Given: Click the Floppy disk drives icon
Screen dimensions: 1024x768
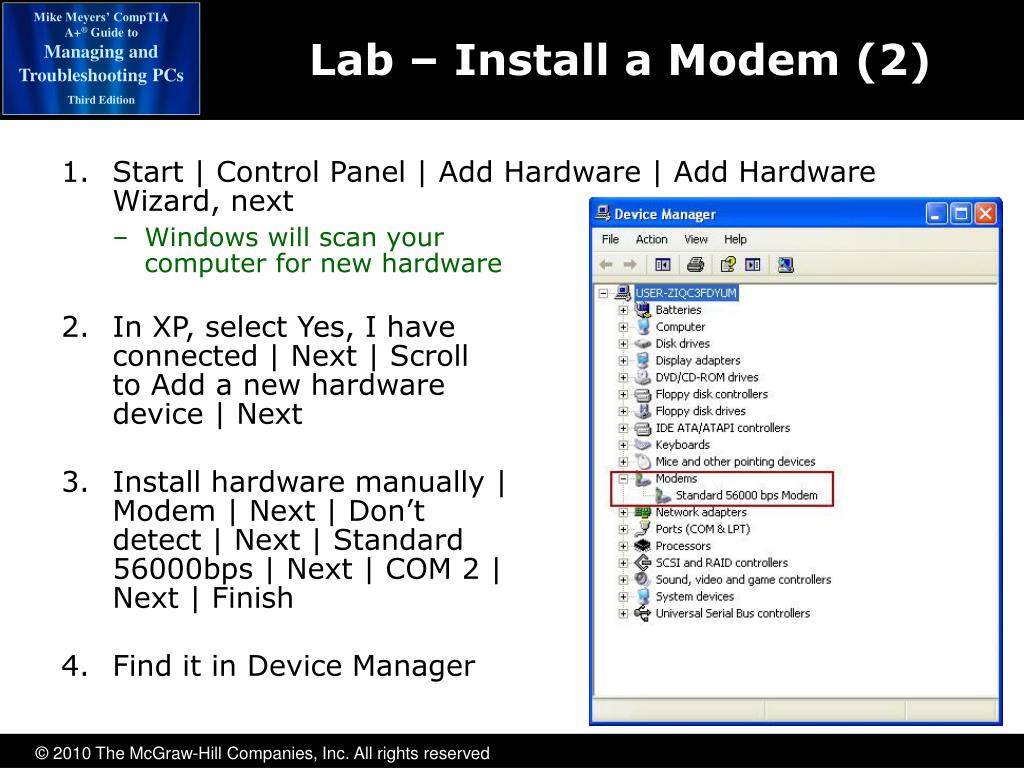Looking at the screenshot, I should (x=643, y=411).
